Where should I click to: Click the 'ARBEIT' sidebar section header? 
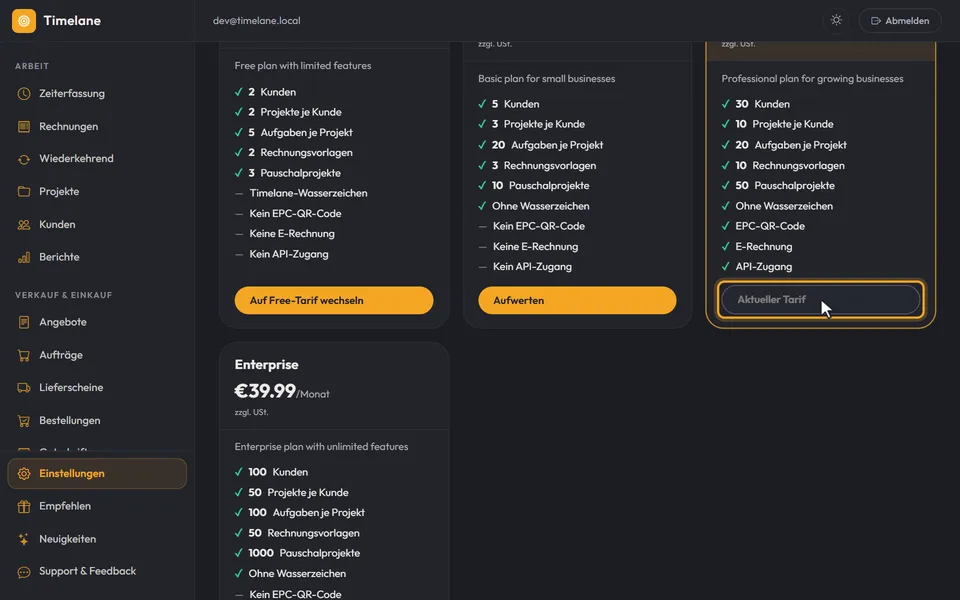[32, 66]
